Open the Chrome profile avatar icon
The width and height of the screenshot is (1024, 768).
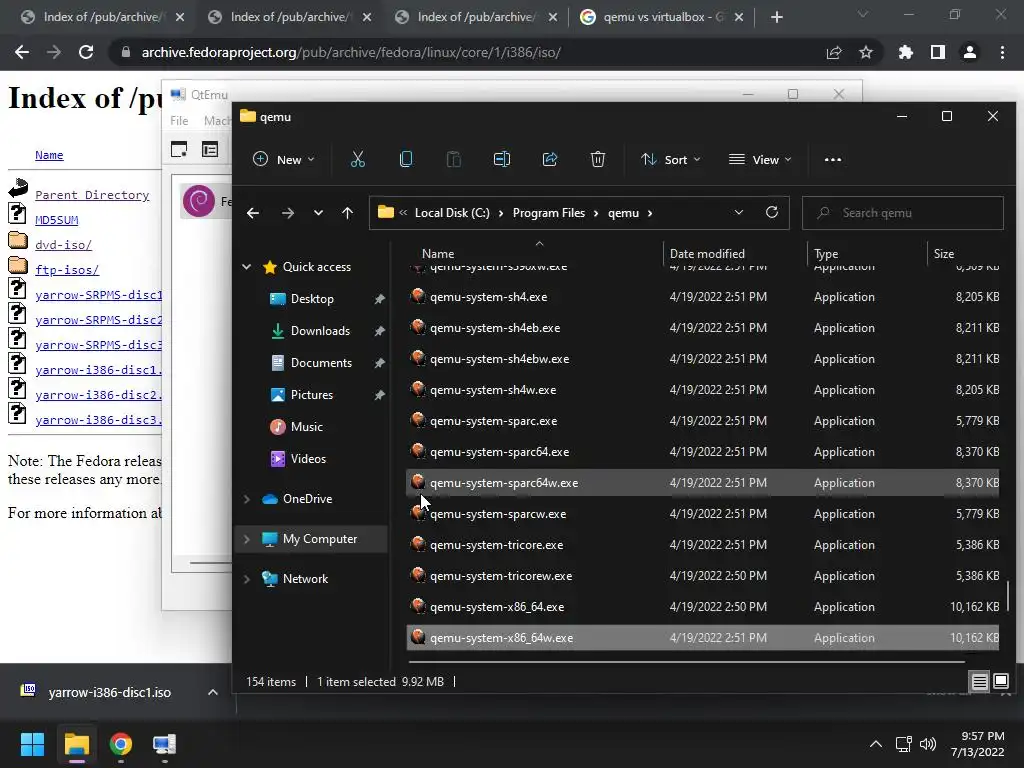point(970,52)
